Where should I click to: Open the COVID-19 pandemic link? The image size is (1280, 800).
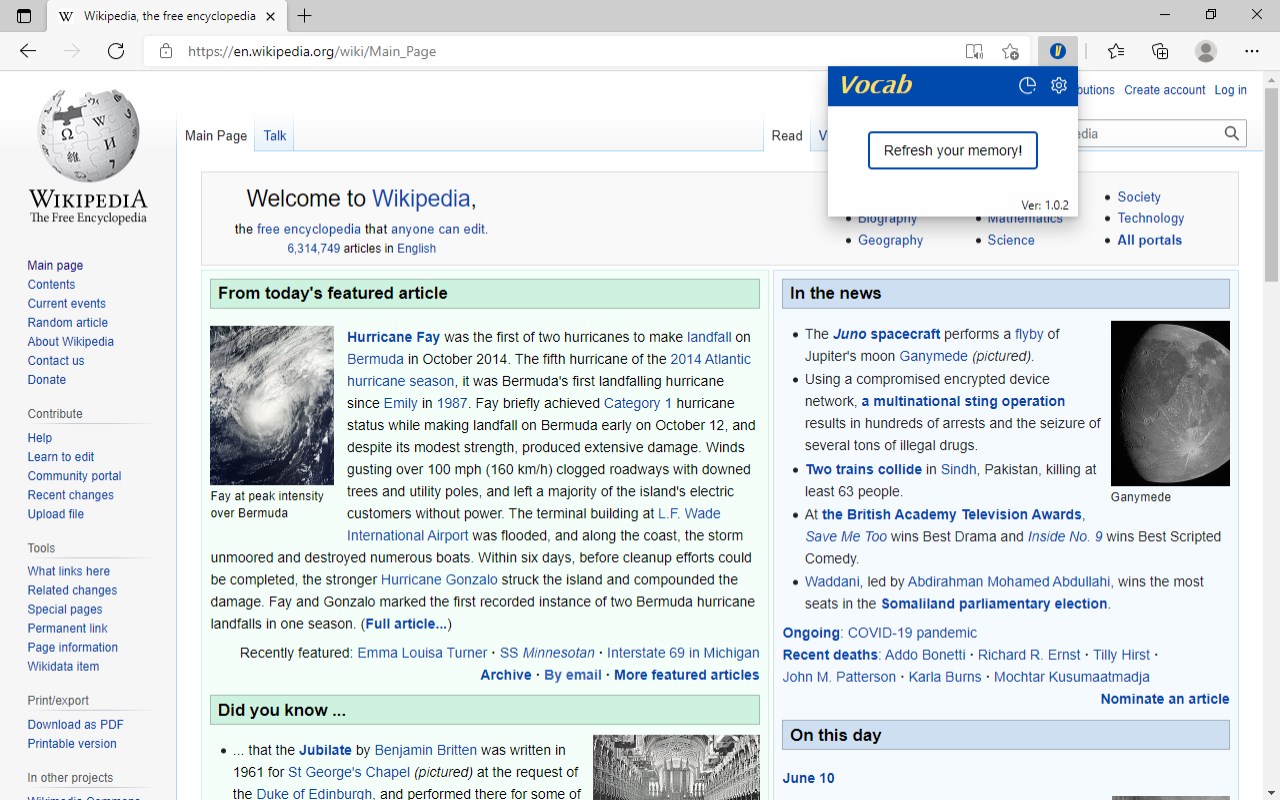(912, 633)
